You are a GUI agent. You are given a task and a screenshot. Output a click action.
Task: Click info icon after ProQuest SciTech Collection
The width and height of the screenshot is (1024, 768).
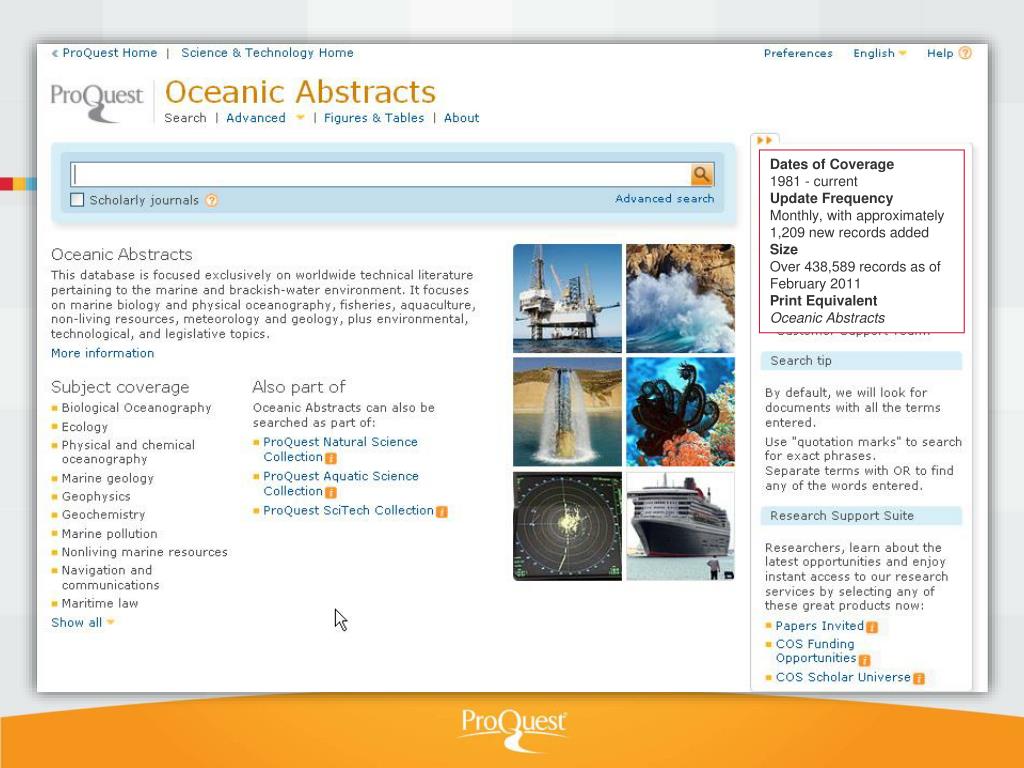(442, 511)
